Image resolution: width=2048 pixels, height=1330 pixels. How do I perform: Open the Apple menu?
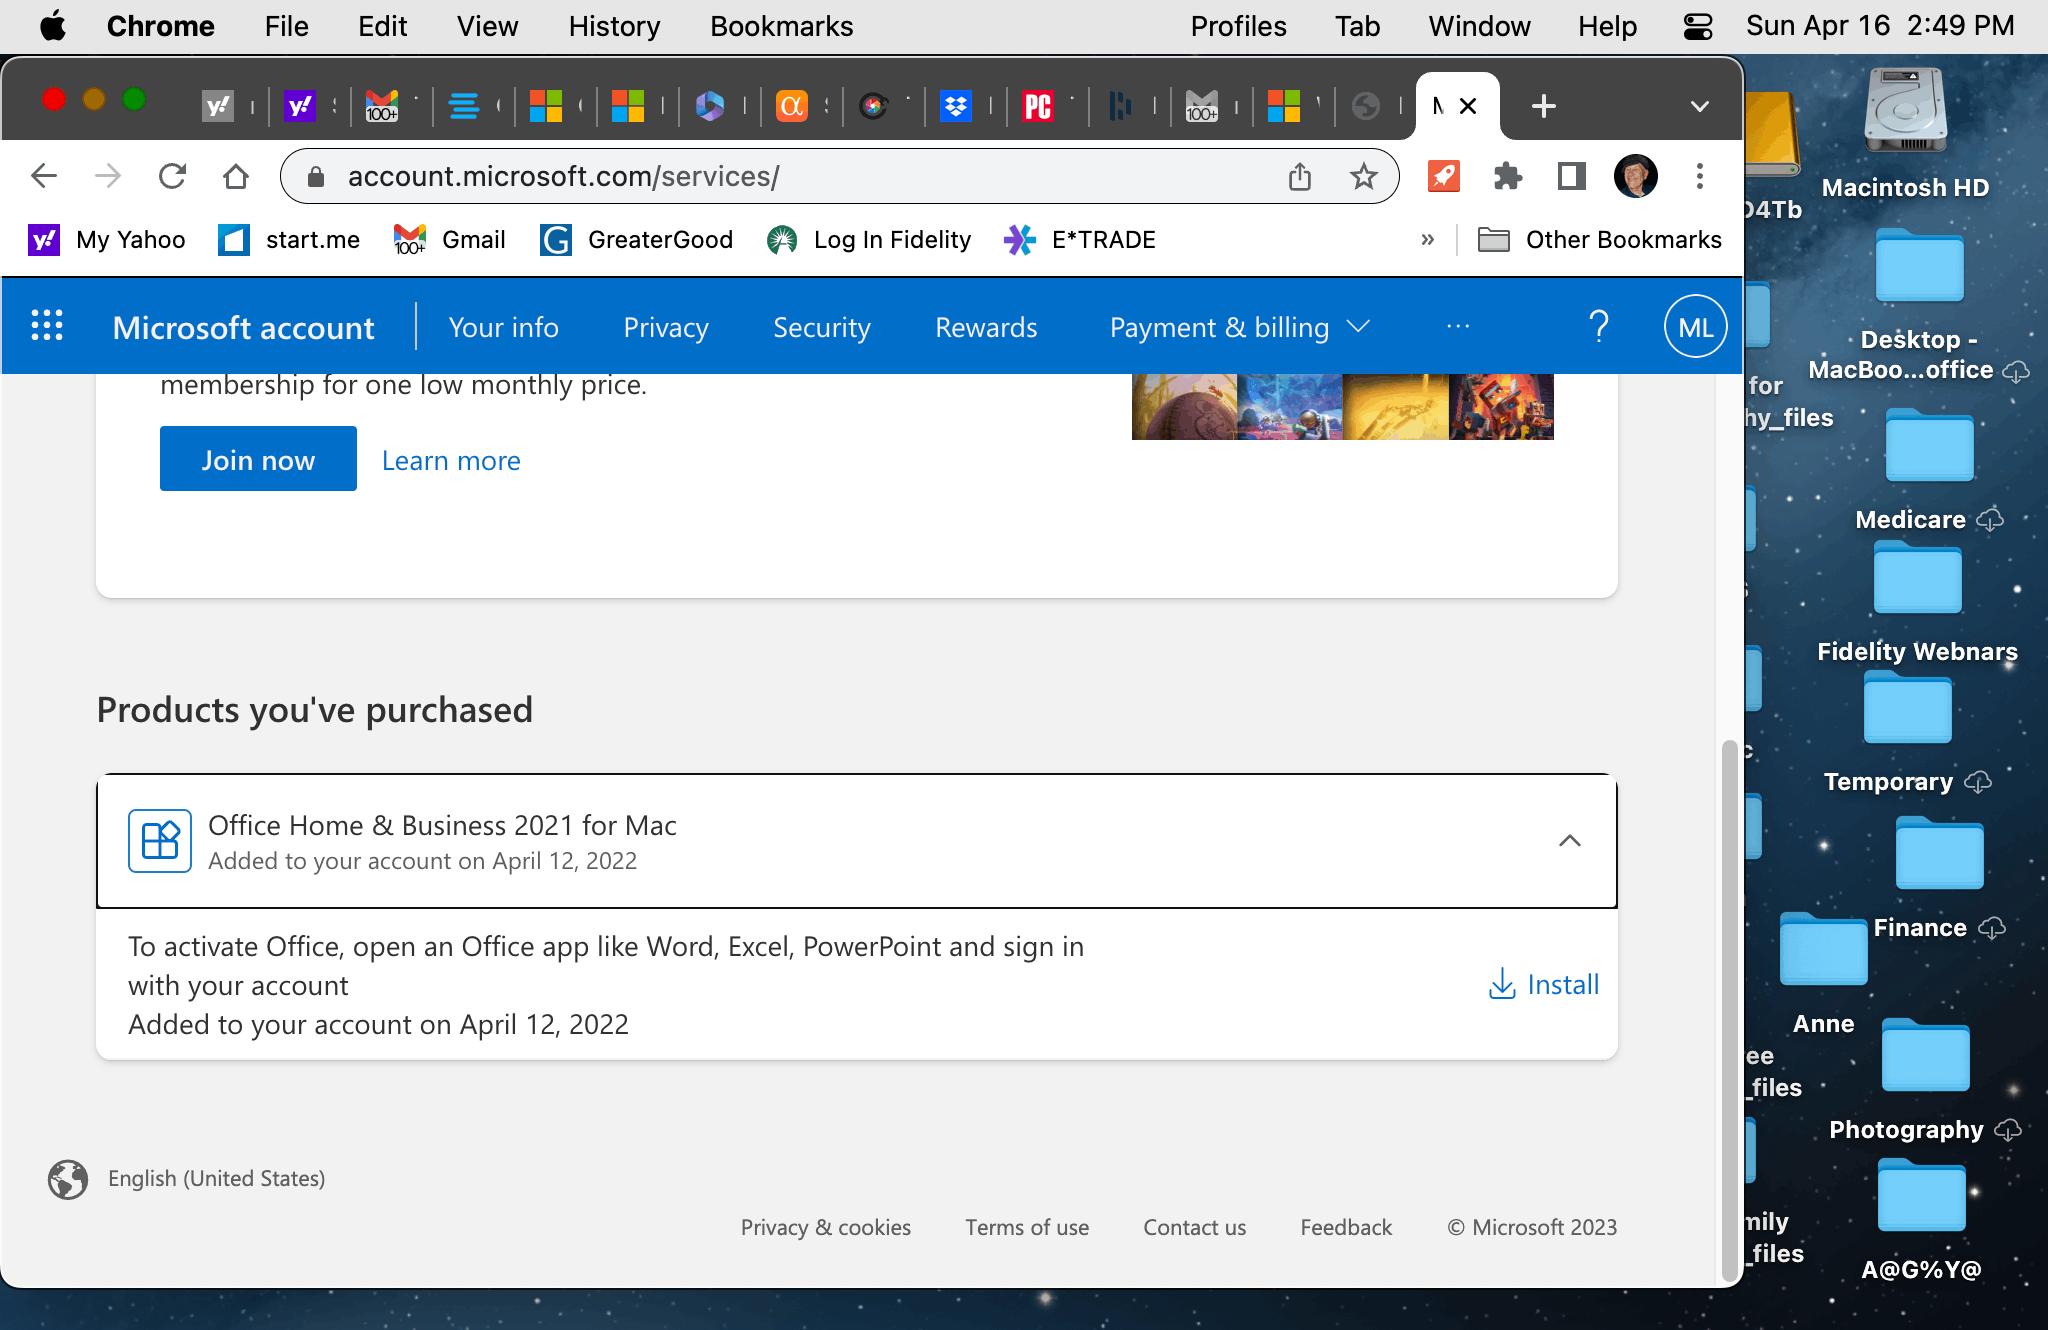tap(53, 26)
